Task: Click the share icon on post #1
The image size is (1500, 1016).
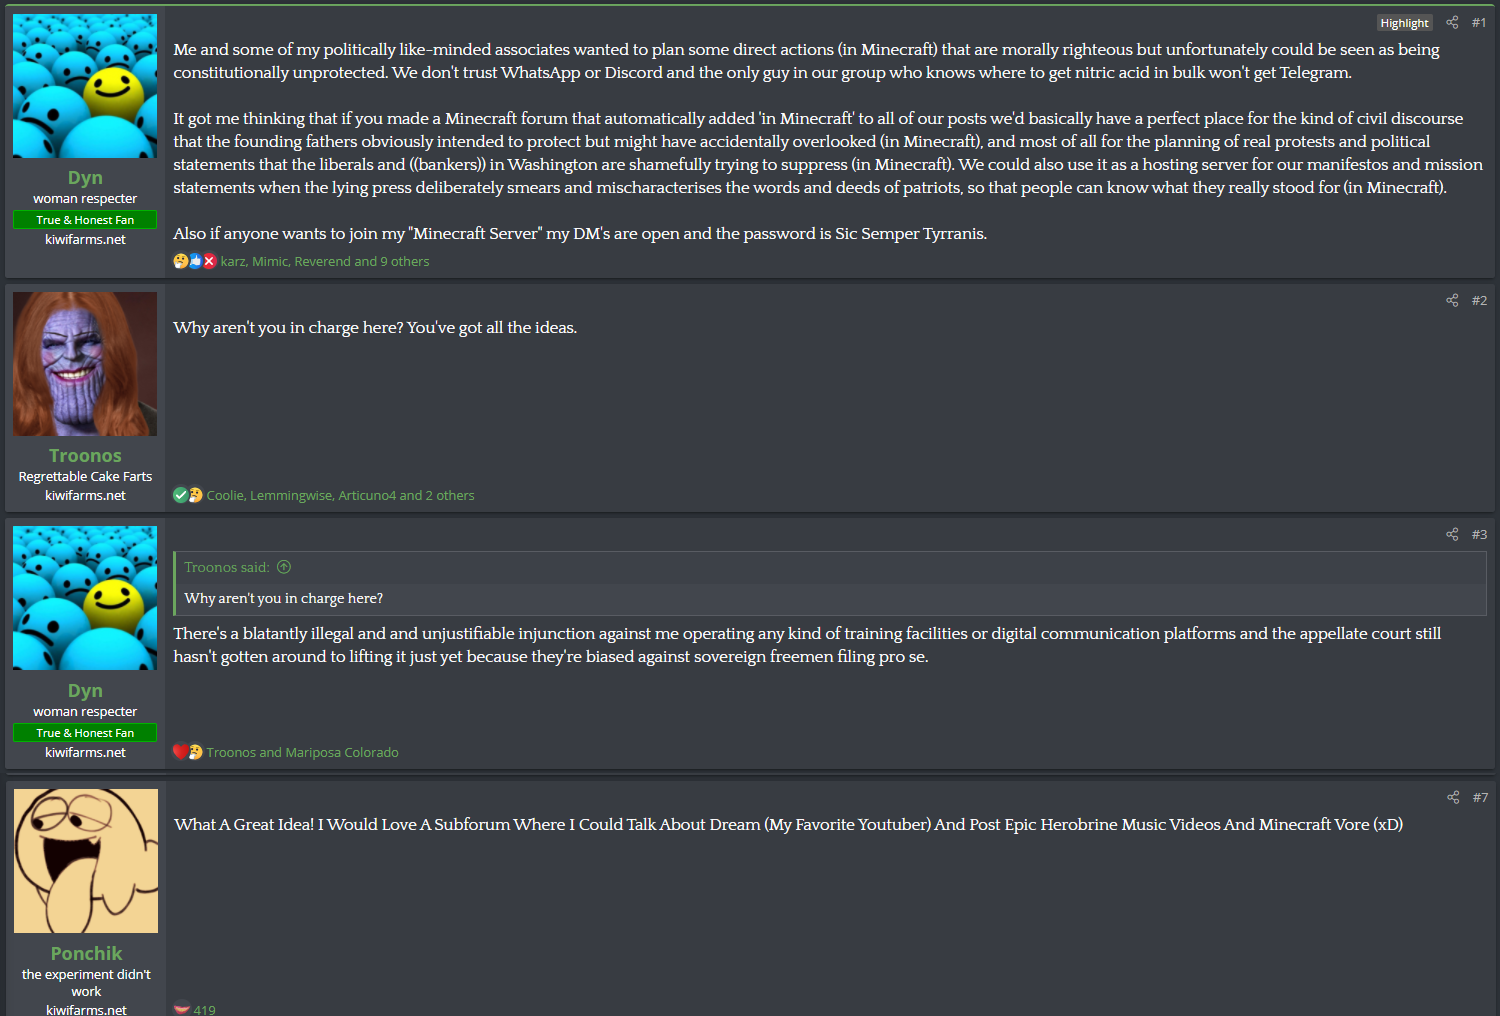Action: pos(1452,22)
